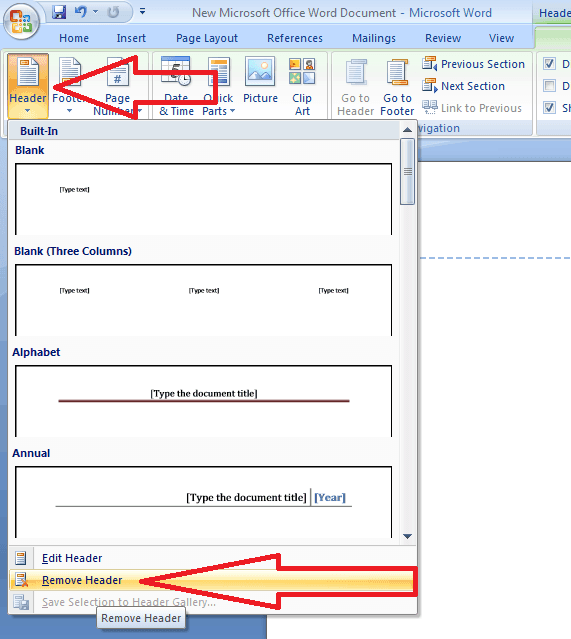The image size is (571, 639).
Task: Choose the Blank (Three Columns) header
Action: tap(203, 300)
